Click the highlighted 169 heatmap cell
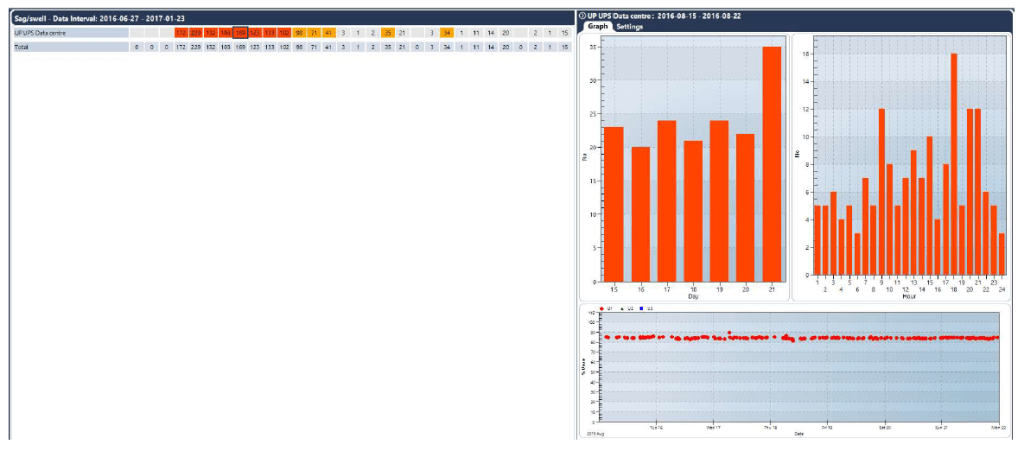Image resolution: width=1024 pixels, height=451 pixels. point(240,33)
